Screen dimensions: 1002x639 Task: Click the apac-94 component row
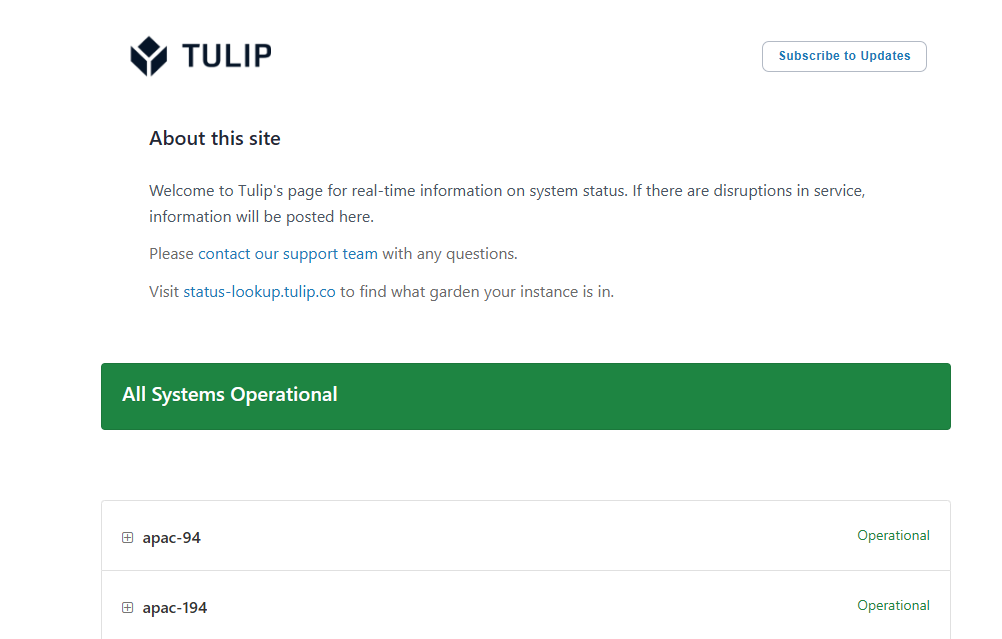pyautogui.click(x=526, y=535)
